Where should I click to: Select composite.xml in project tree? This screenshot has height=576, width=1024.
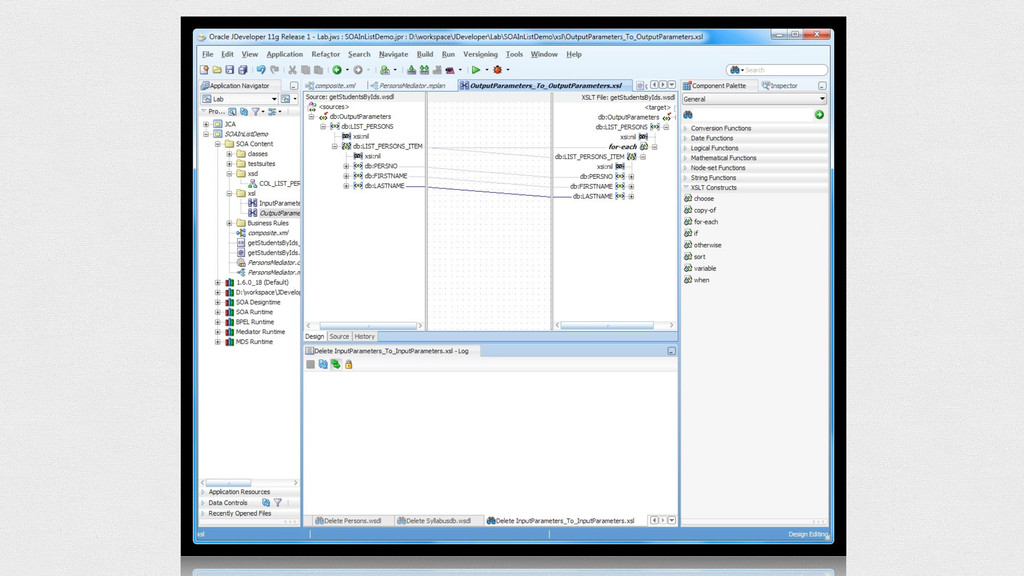268,233
